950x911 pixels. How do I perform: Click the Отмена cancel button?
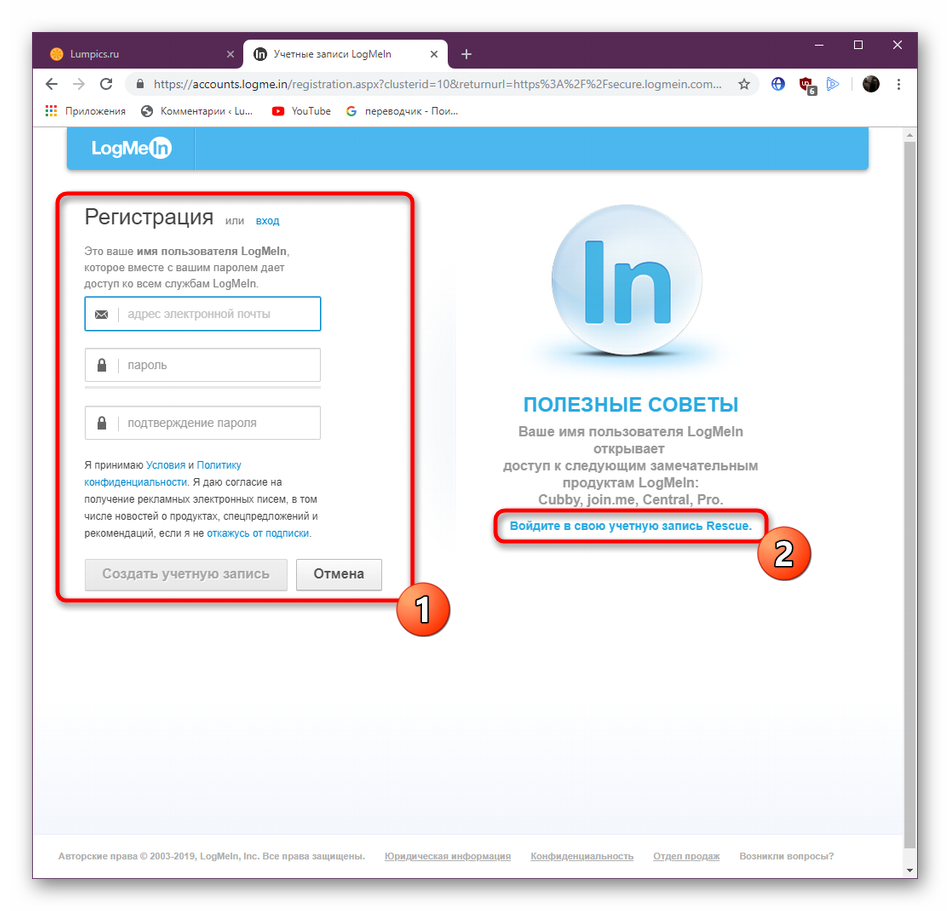pyautogui.click(x=339, y=574)
